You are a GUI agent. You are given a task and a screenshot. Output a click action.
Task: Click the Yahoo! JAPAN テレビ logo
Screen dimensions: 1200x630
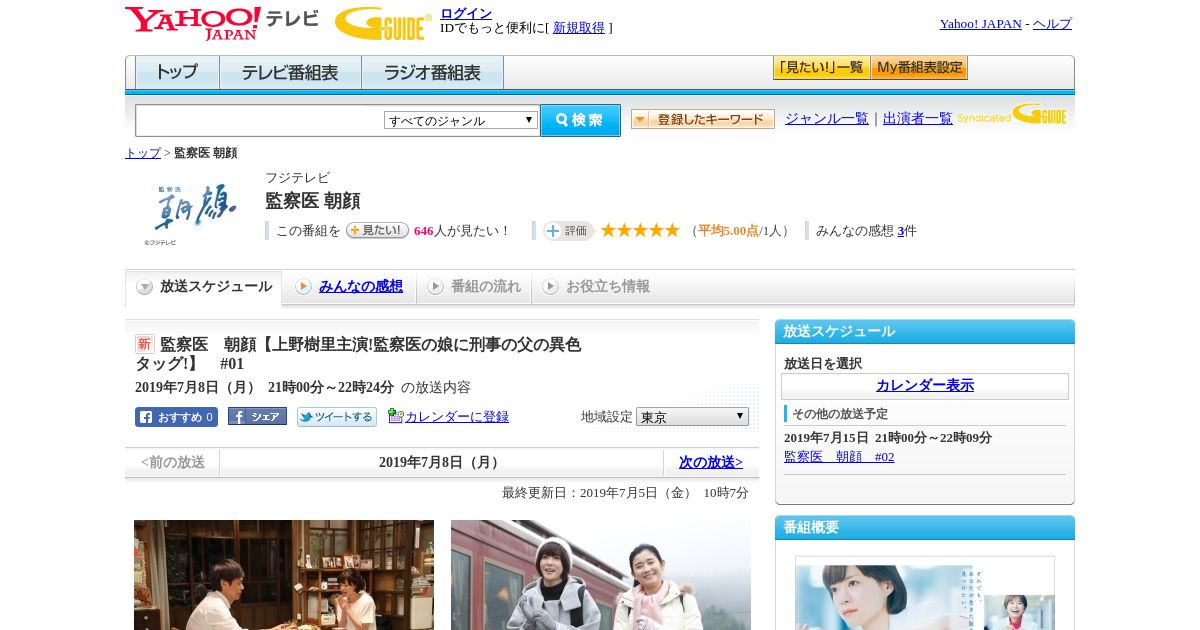pyautogui.click(x=222, y=23)
